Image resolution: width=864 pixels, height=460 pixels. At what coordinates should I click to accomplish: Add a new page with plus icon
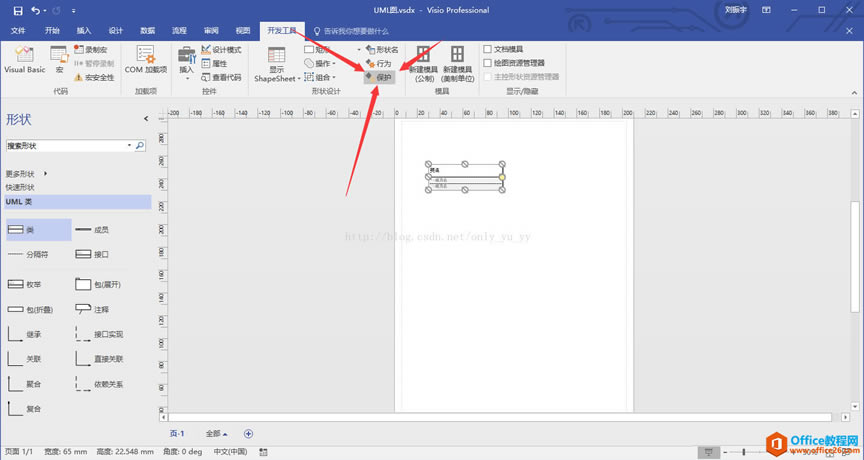[249, 433]
